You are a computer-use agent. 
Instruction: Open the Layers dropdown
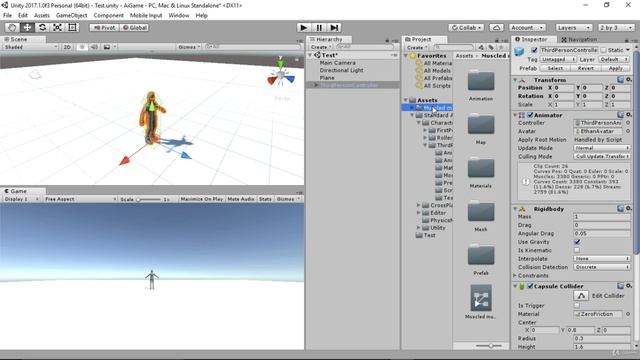pos(573,27)
